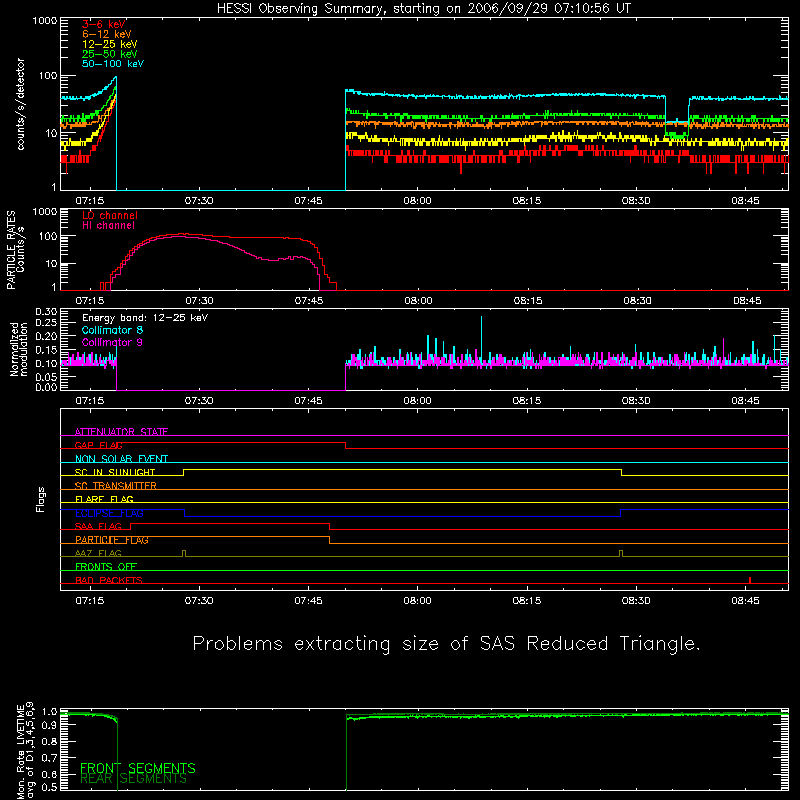Select the 50-100 keV legend label
Image resolution: width=800 pixels, height=800 pixels.
113,64
